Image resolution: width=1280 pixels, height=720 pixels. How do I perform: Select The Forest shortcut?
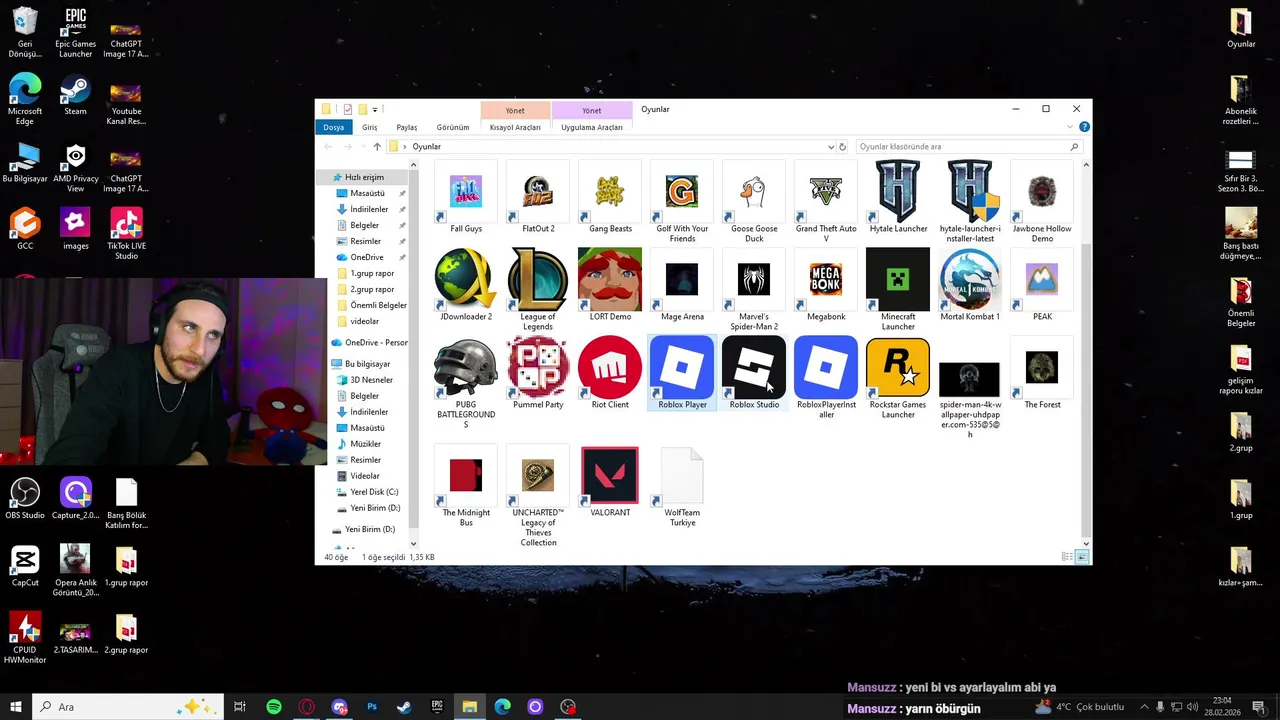tap(1042, 367)
